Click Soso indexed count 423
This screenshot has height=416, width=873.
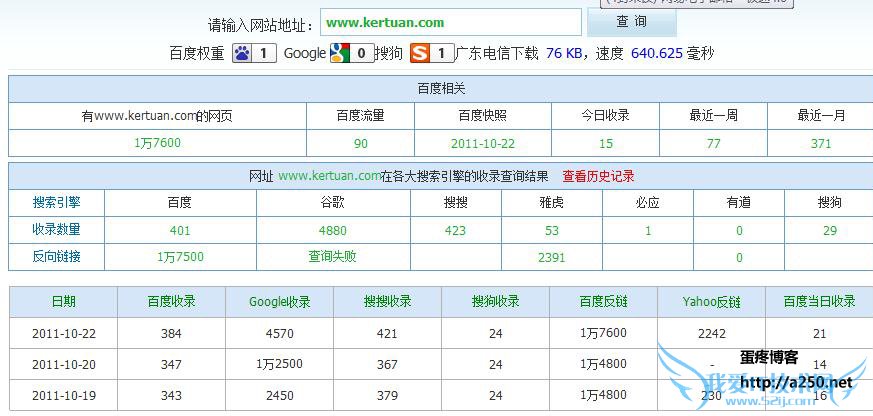pyautogui.click(x=455, y=231)
